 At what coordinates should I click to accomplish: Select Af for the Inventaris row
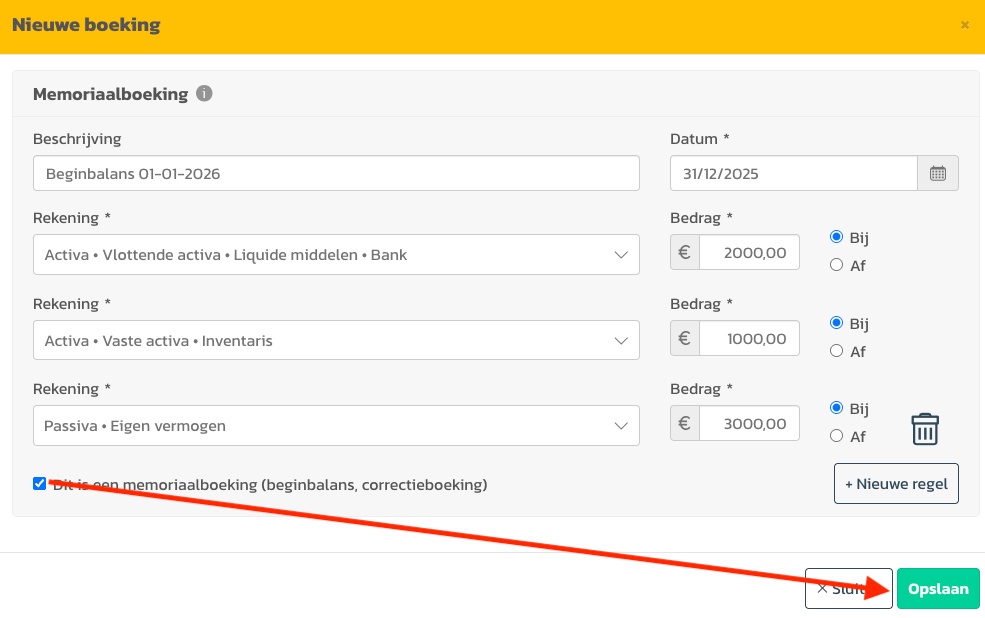(837, 351)
